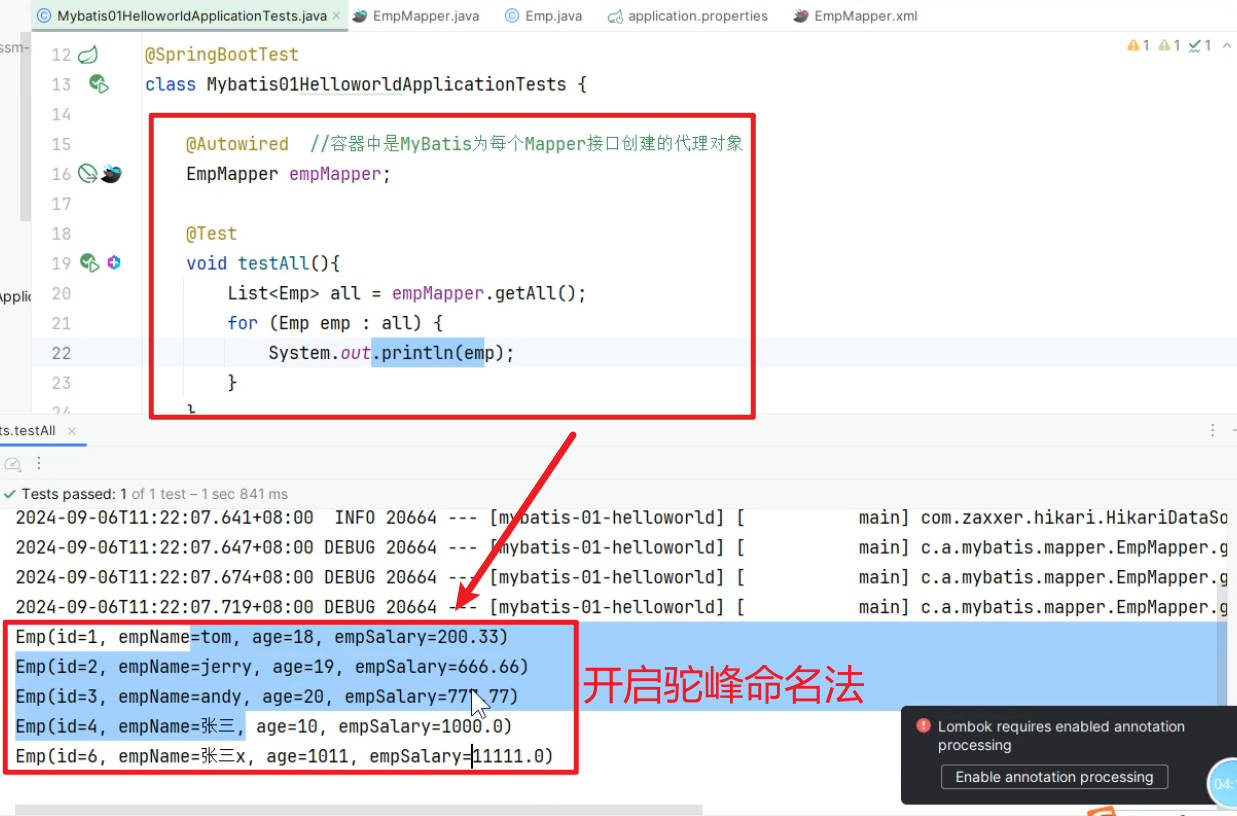
Task: Click the console horizontal scrollbar
Action: point(358,809)
